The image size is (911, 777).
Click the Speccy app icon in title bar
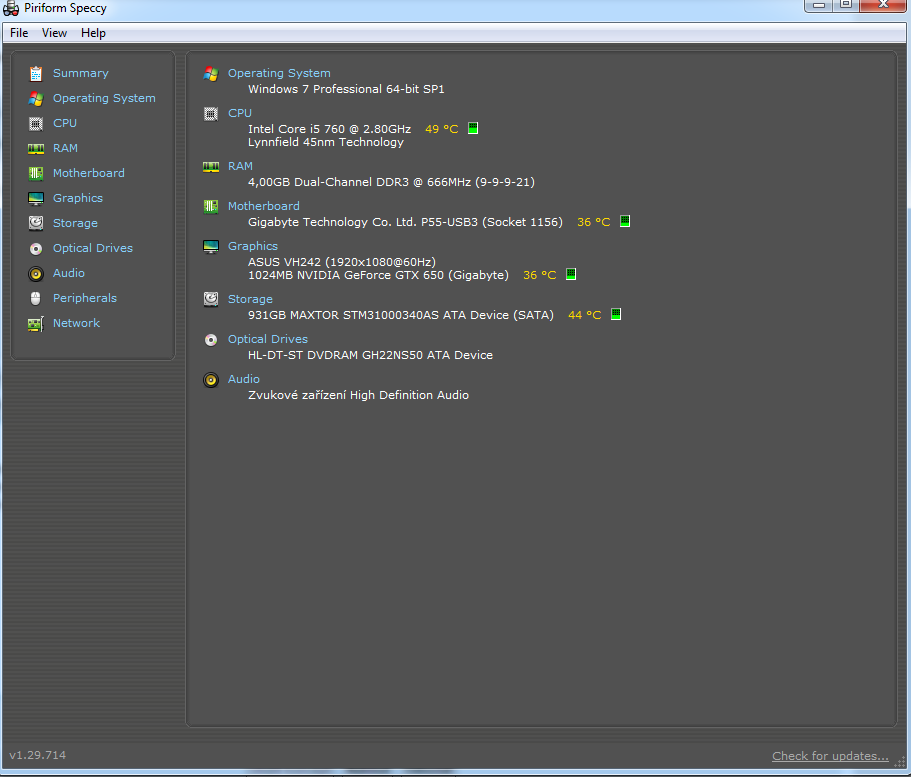tap(10, 9)
